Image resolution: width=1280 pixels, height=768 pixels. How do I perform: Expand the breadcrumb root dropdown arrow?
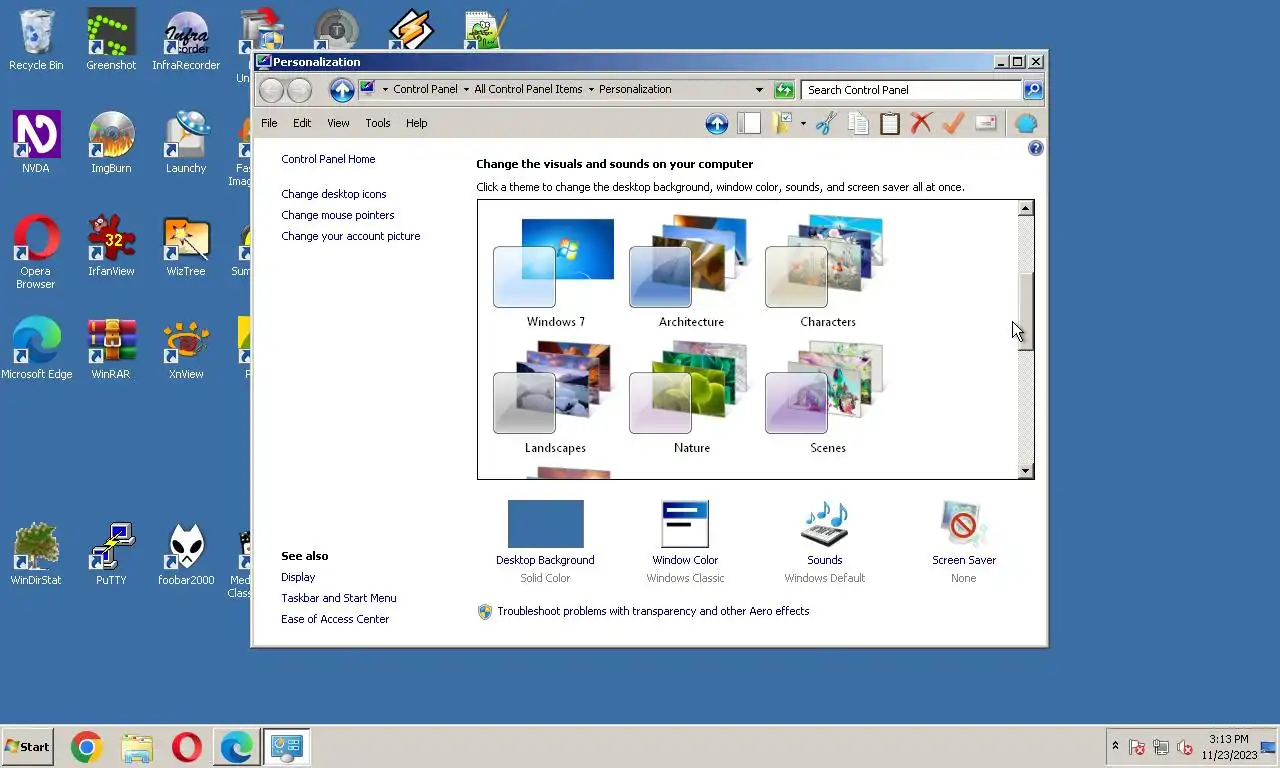[385, 90]
